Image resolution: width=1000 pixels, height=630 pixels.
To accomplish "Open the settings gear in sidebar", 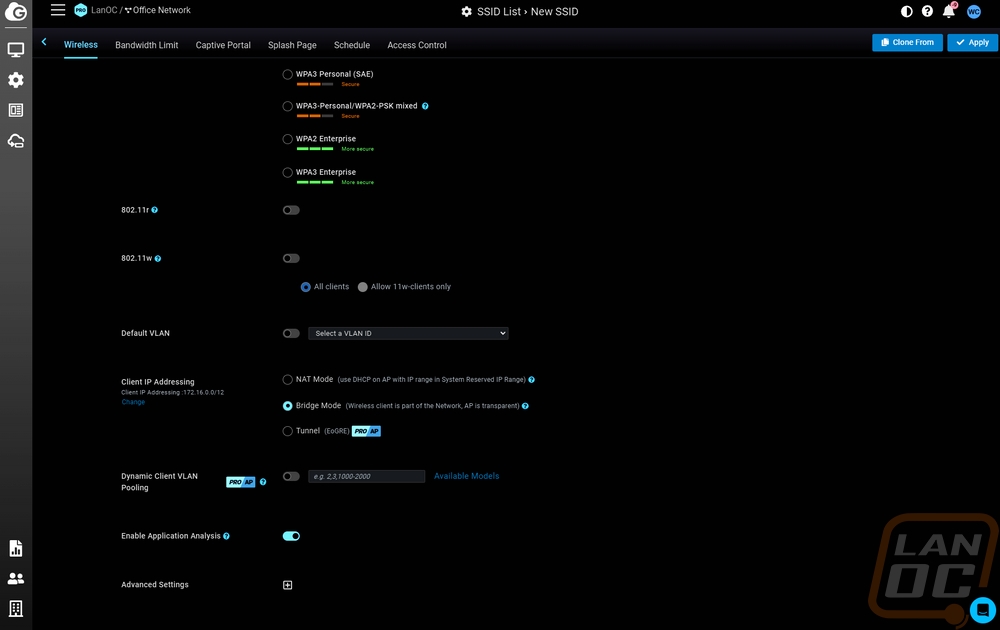I will click(x=16, y=80).
